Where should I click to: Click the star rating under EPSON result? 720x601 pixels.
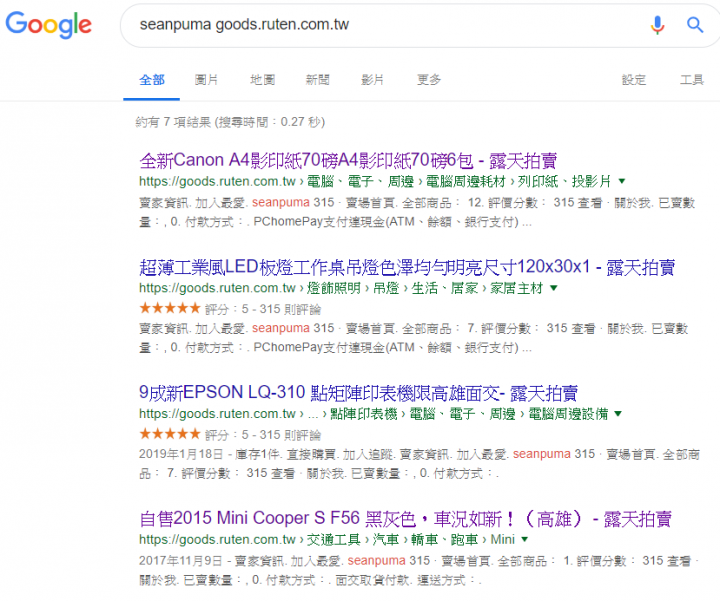170,434
